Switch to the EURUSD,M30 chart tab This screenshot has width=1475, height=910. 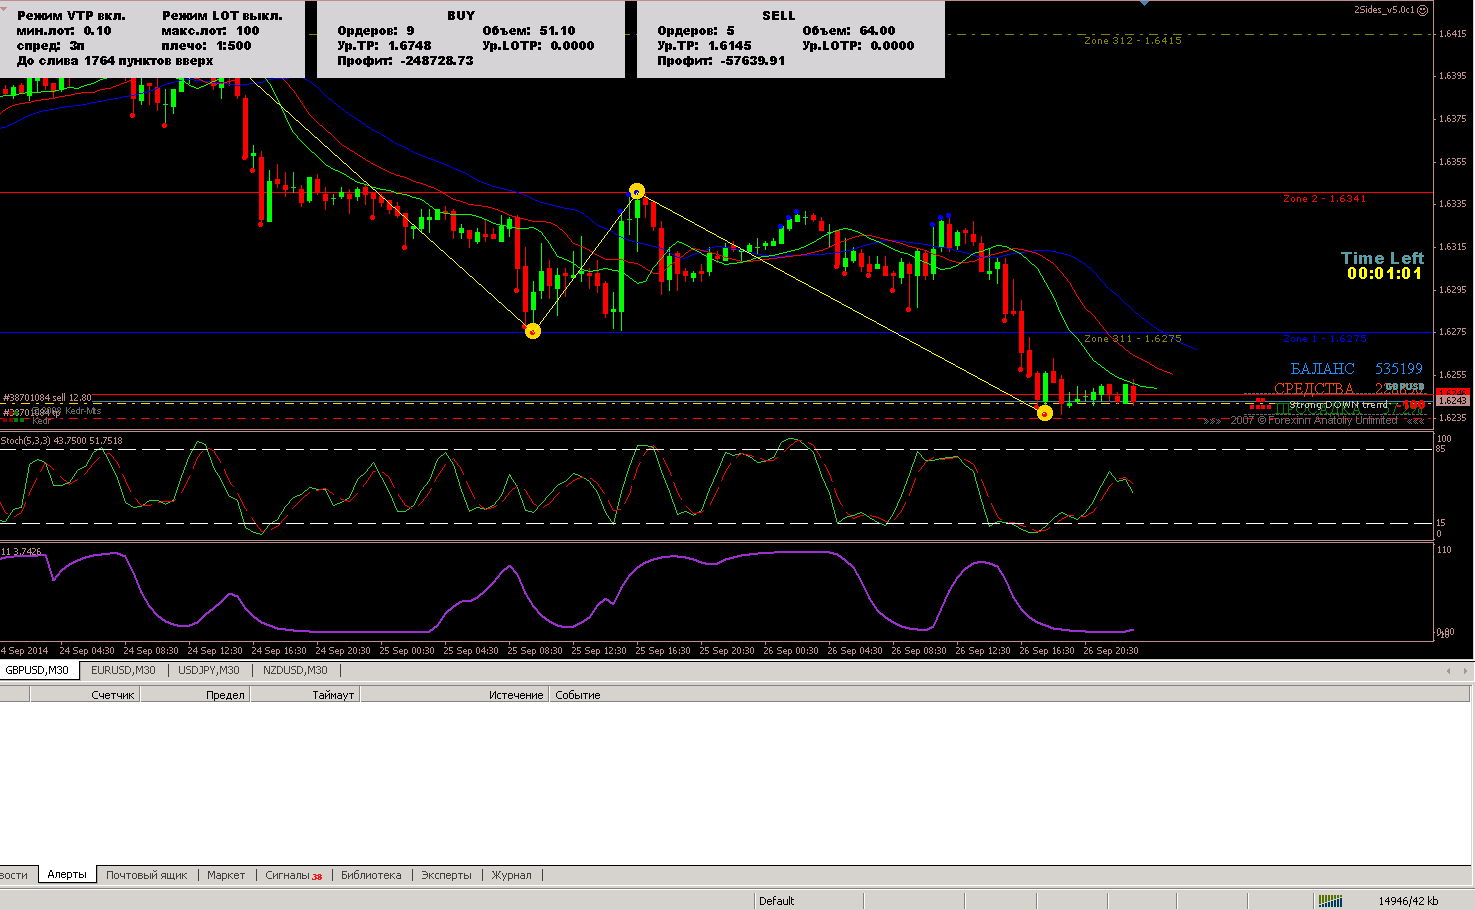click(123, 670)
